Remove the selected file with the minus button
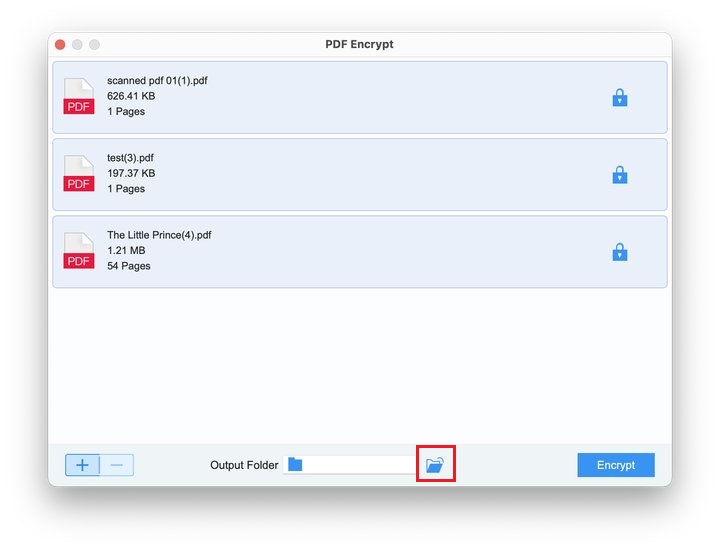720x550 pixels. pyautogui.click(x=117, y=465)
